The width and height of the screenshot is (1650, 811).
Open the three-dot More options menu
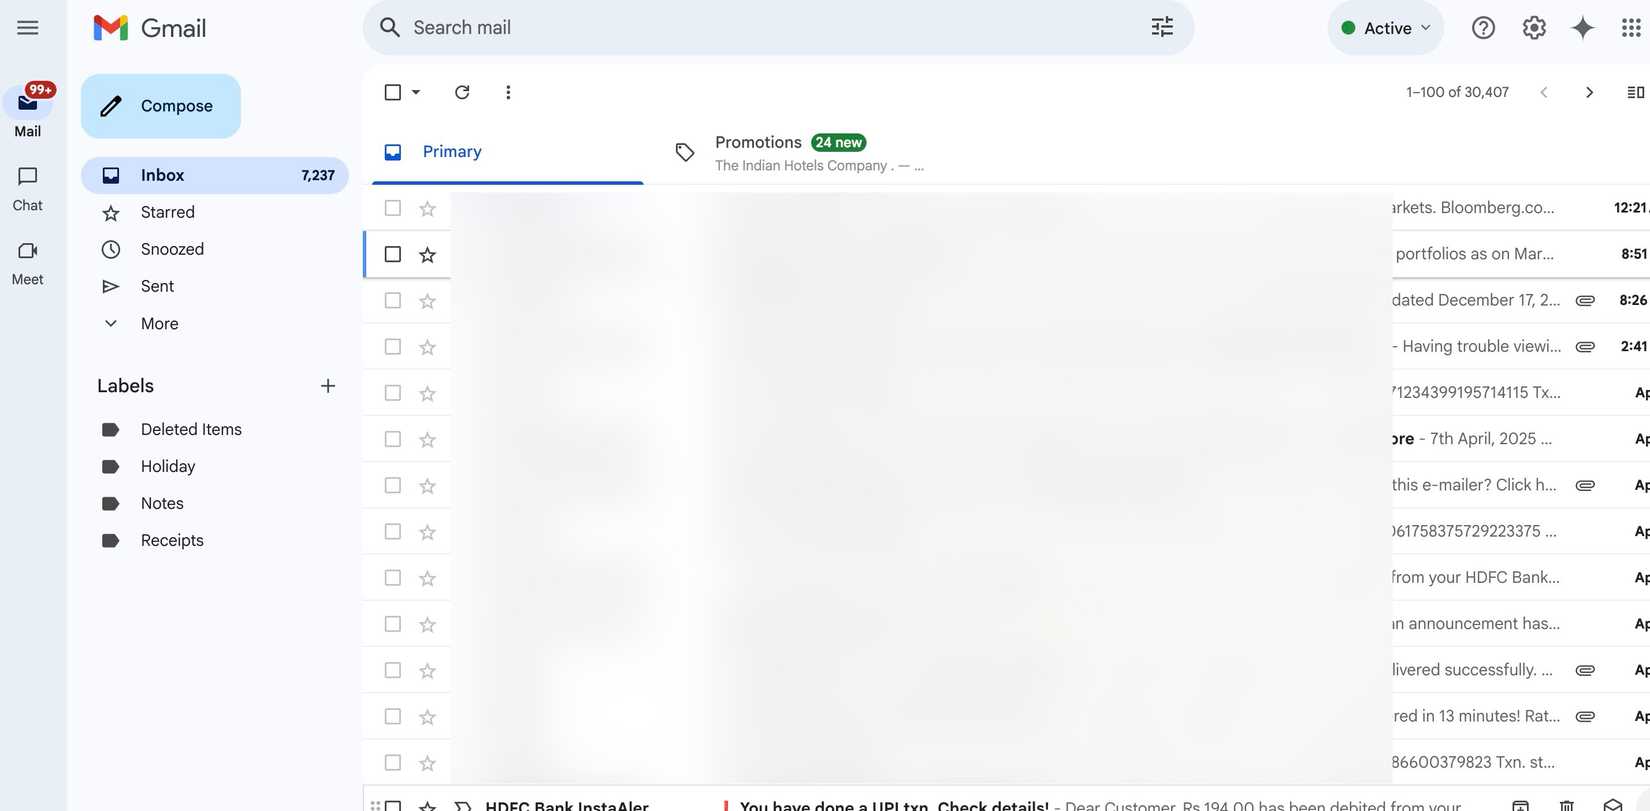coord(508,92)
